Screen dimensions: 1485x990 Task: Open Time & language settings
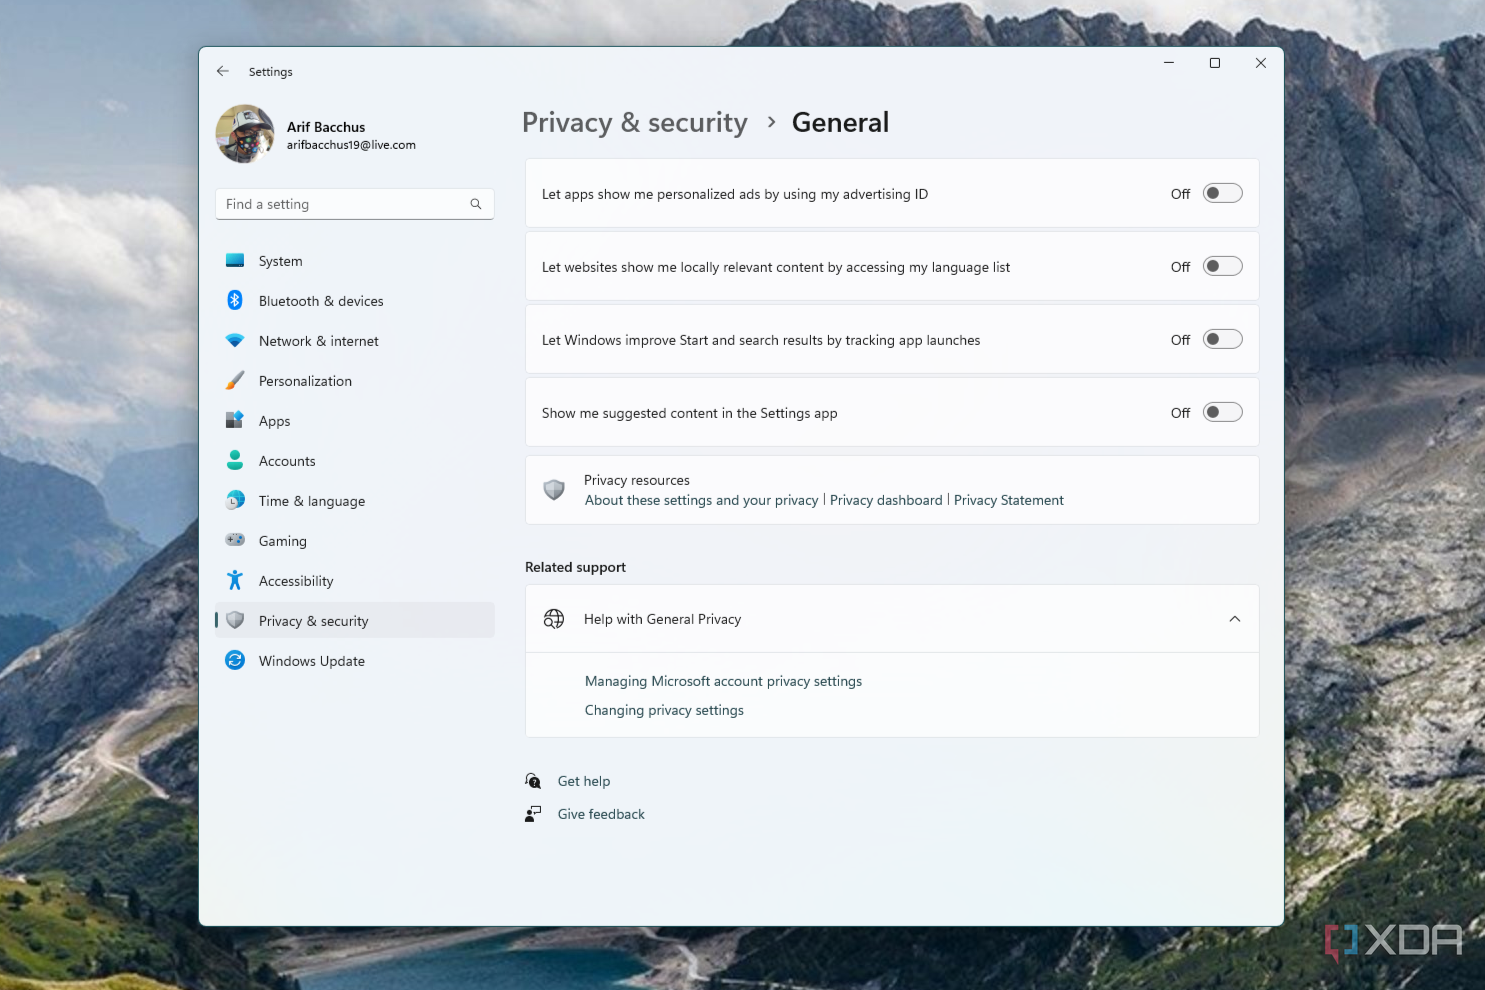tap(354, 501)
